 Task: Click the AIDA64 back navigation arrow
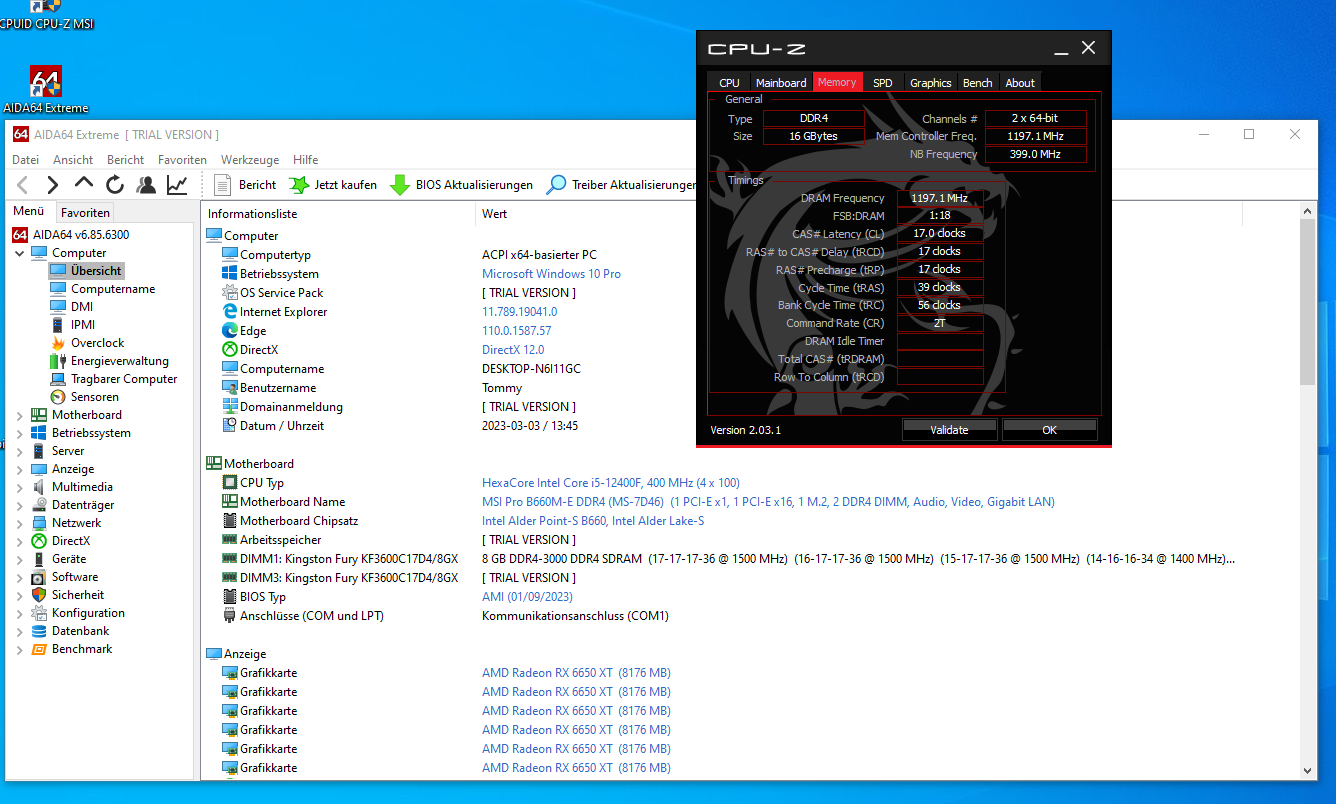[23, 185]
